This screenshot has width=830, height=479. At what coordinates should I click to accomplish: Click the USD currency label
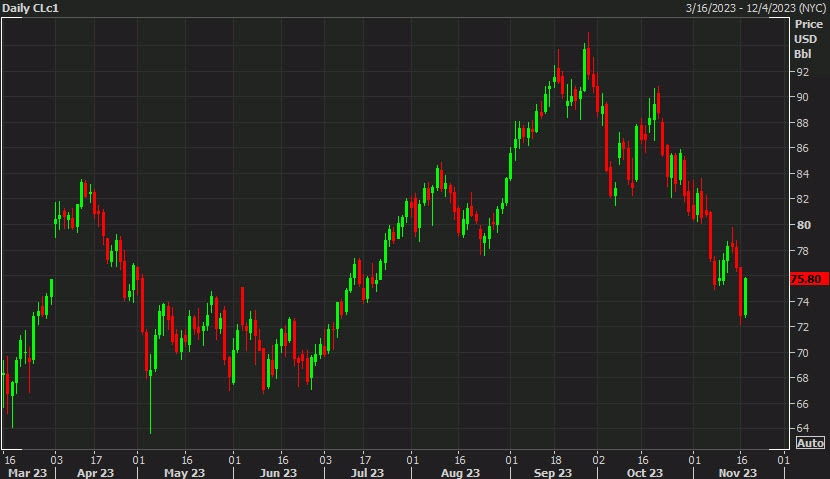[806, 39]
